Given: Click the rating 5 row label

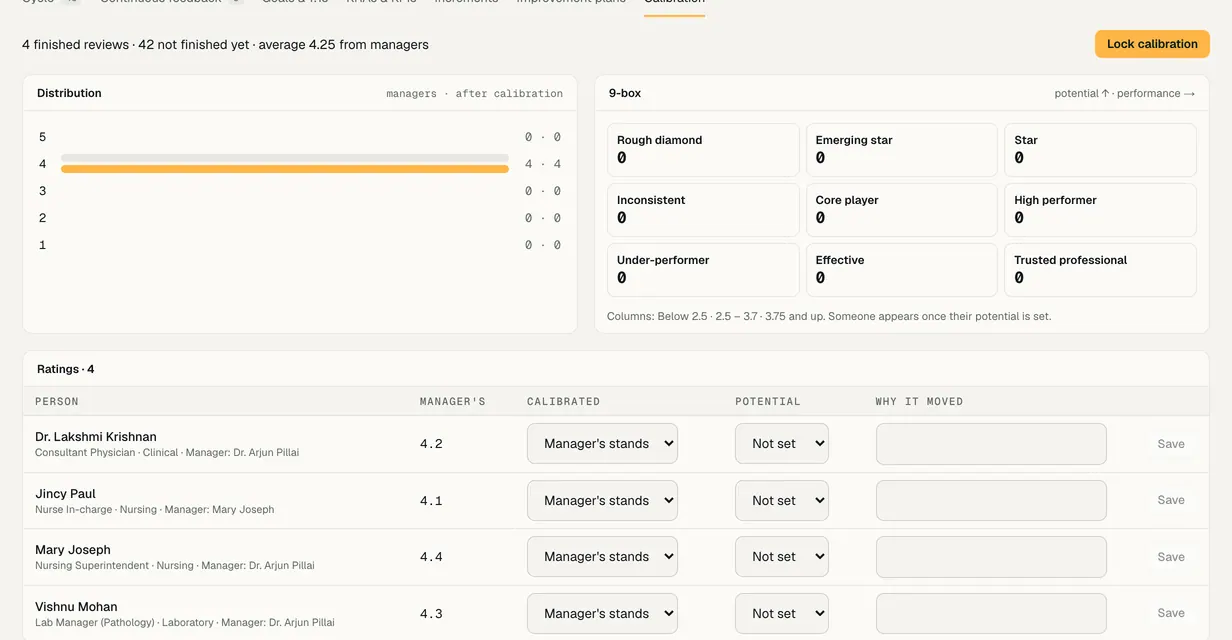Looking at the screenshot, I should 43,137.
